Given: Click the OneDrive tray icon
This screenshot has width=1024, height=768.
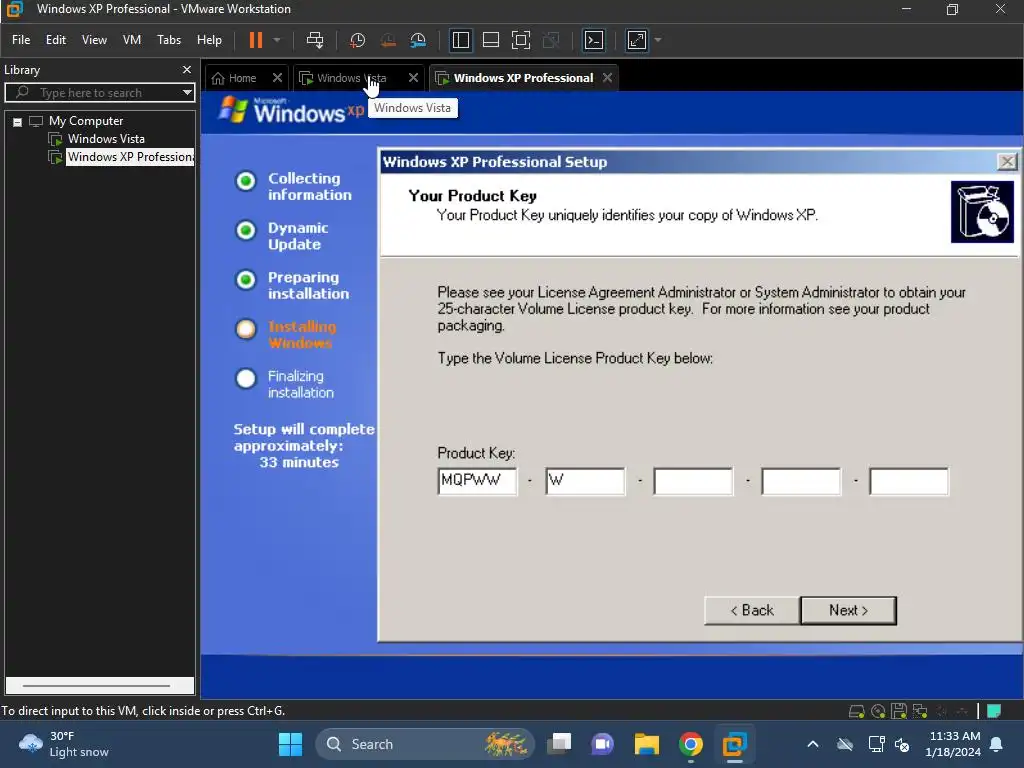Looking at the screenshot, I should [x=845, y=744].
